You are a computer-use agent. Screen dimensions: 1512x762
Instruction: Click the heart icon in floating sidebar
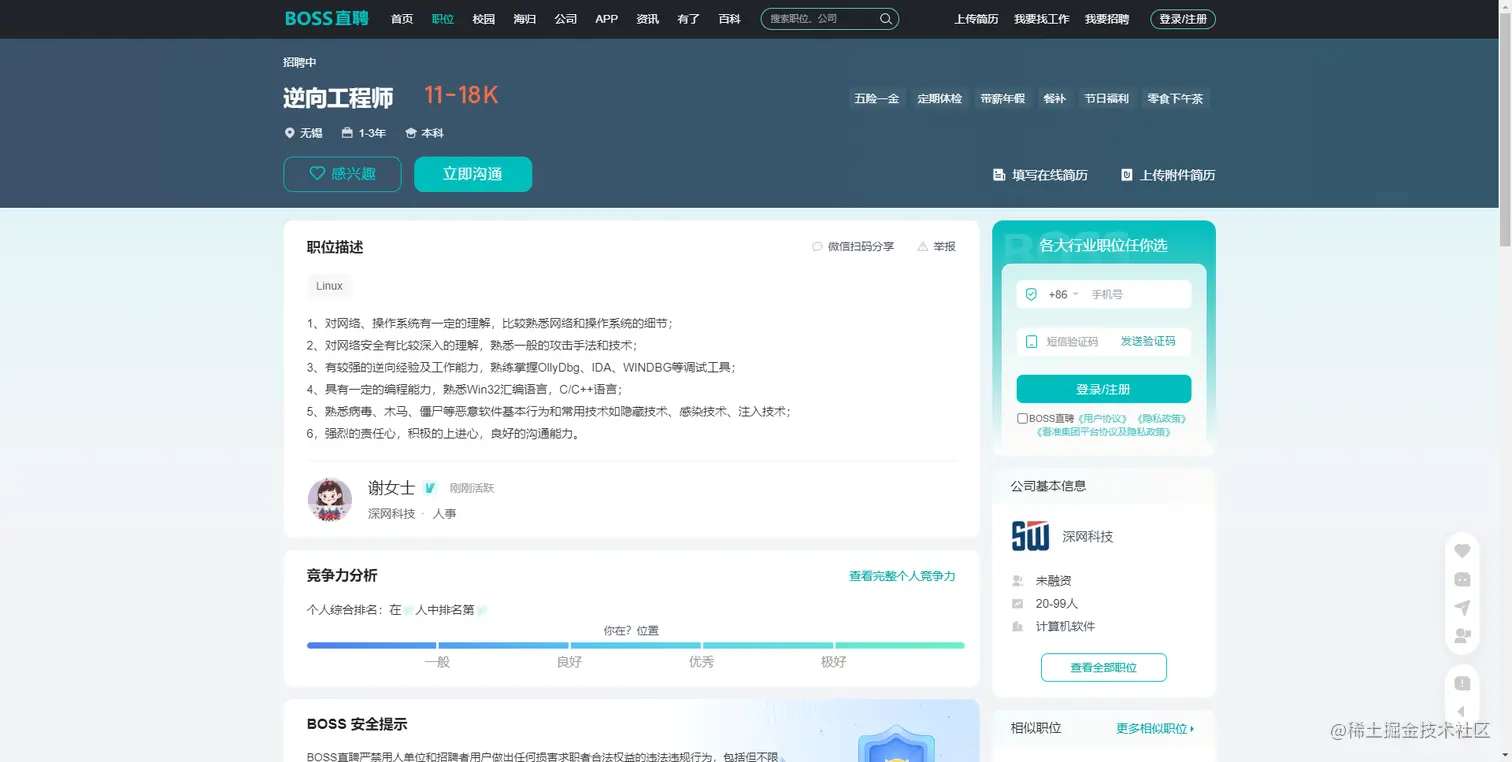1462,551
